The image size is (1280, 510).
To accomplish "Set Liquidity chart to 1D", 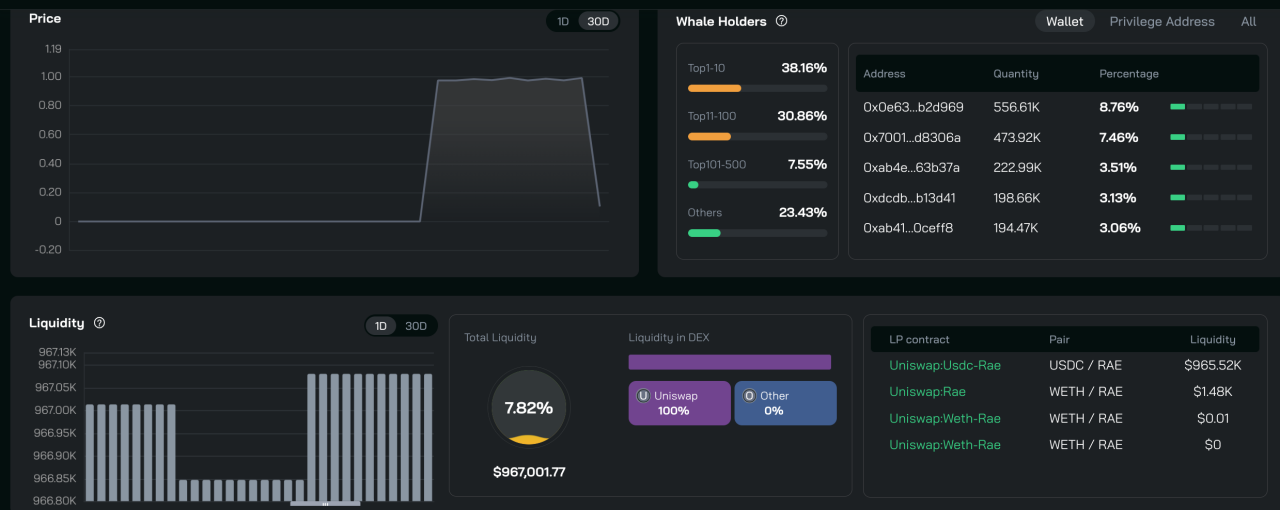I will point(381,326).
